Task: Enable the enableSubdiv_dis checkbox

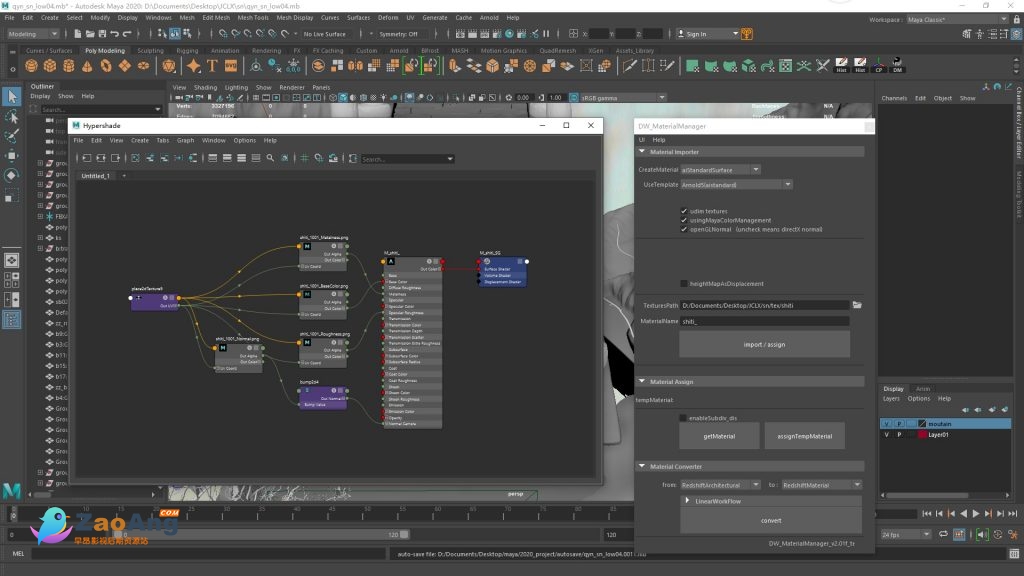Action: coord(683,418)
